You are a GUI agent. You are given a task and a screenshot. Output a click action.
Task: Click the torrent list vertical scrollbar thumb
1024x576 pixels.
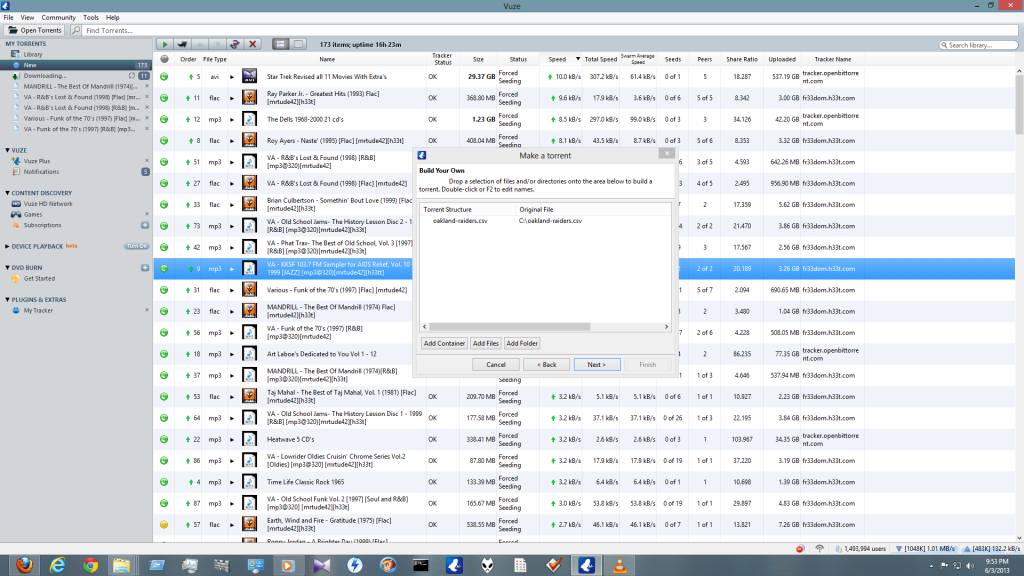tap(1019, 104)
